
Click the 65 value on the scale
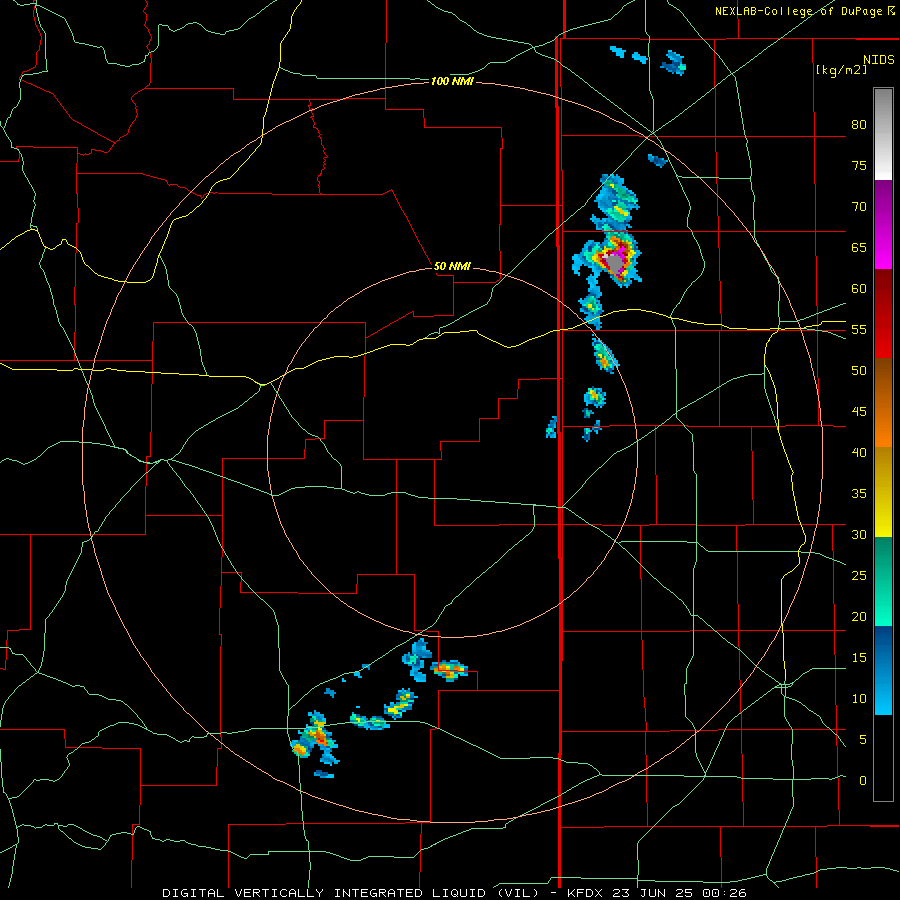(x=859, y=247)
